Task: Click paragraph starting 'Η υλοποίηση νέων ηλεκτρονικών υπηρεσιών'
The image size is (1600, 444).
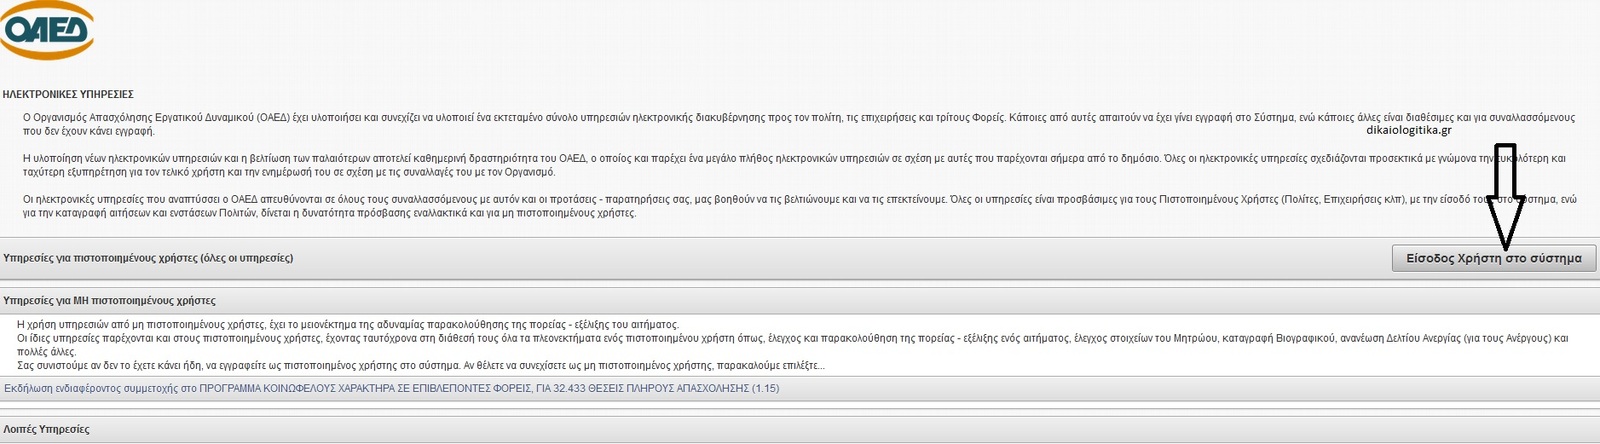Action: click(500, 158)
